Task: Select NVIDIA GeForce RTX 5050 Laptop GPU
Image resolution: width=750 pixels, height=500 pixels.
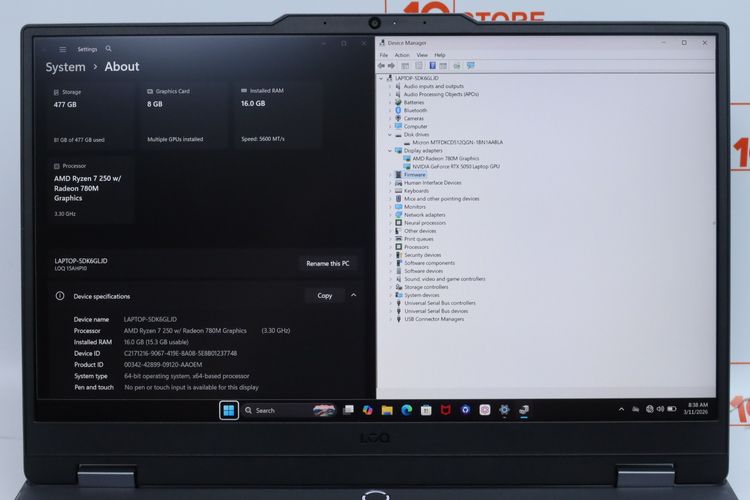Action: pyautogui.click(x=456, y=167)
